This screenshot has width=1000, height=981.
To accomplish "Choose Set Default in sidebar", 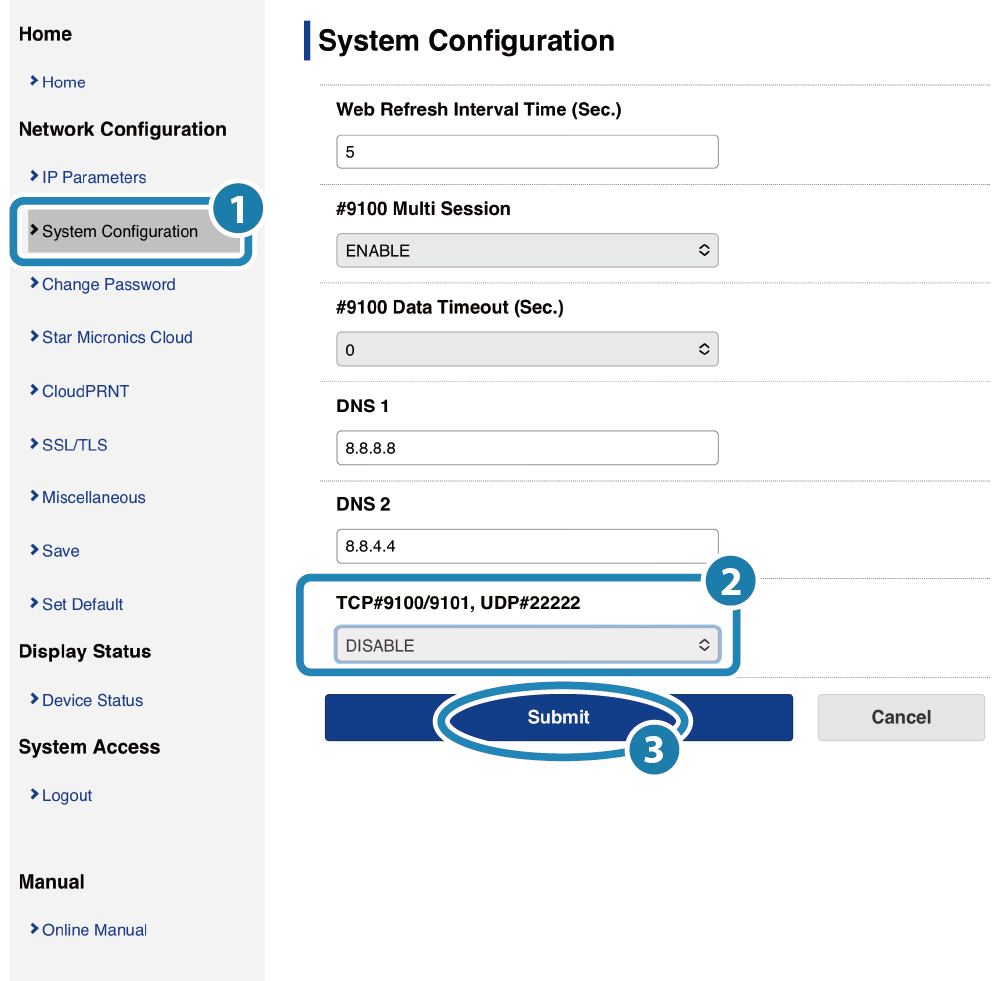I will tap(82, 604).
